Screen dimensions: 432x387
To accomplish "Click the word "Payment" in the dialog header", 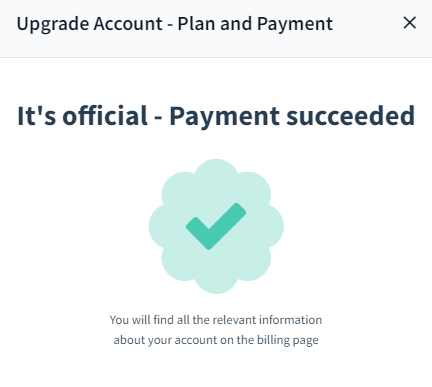I will [x=295, y=25].
